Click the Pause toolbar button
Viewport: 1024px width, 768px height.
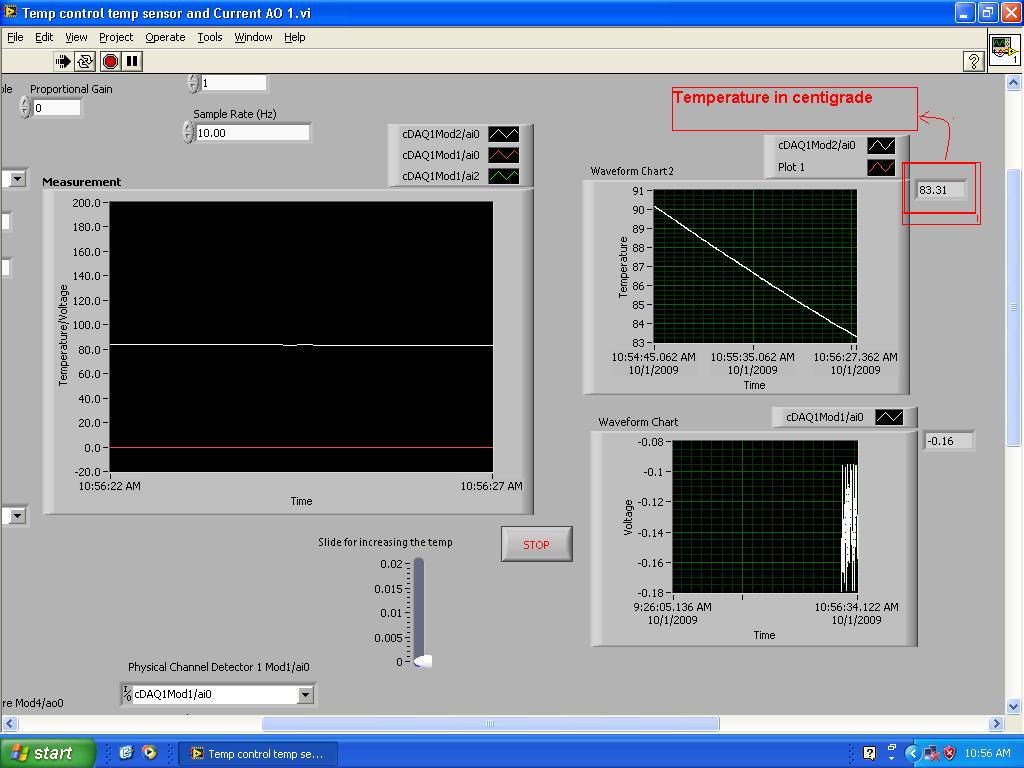[132, 61]
